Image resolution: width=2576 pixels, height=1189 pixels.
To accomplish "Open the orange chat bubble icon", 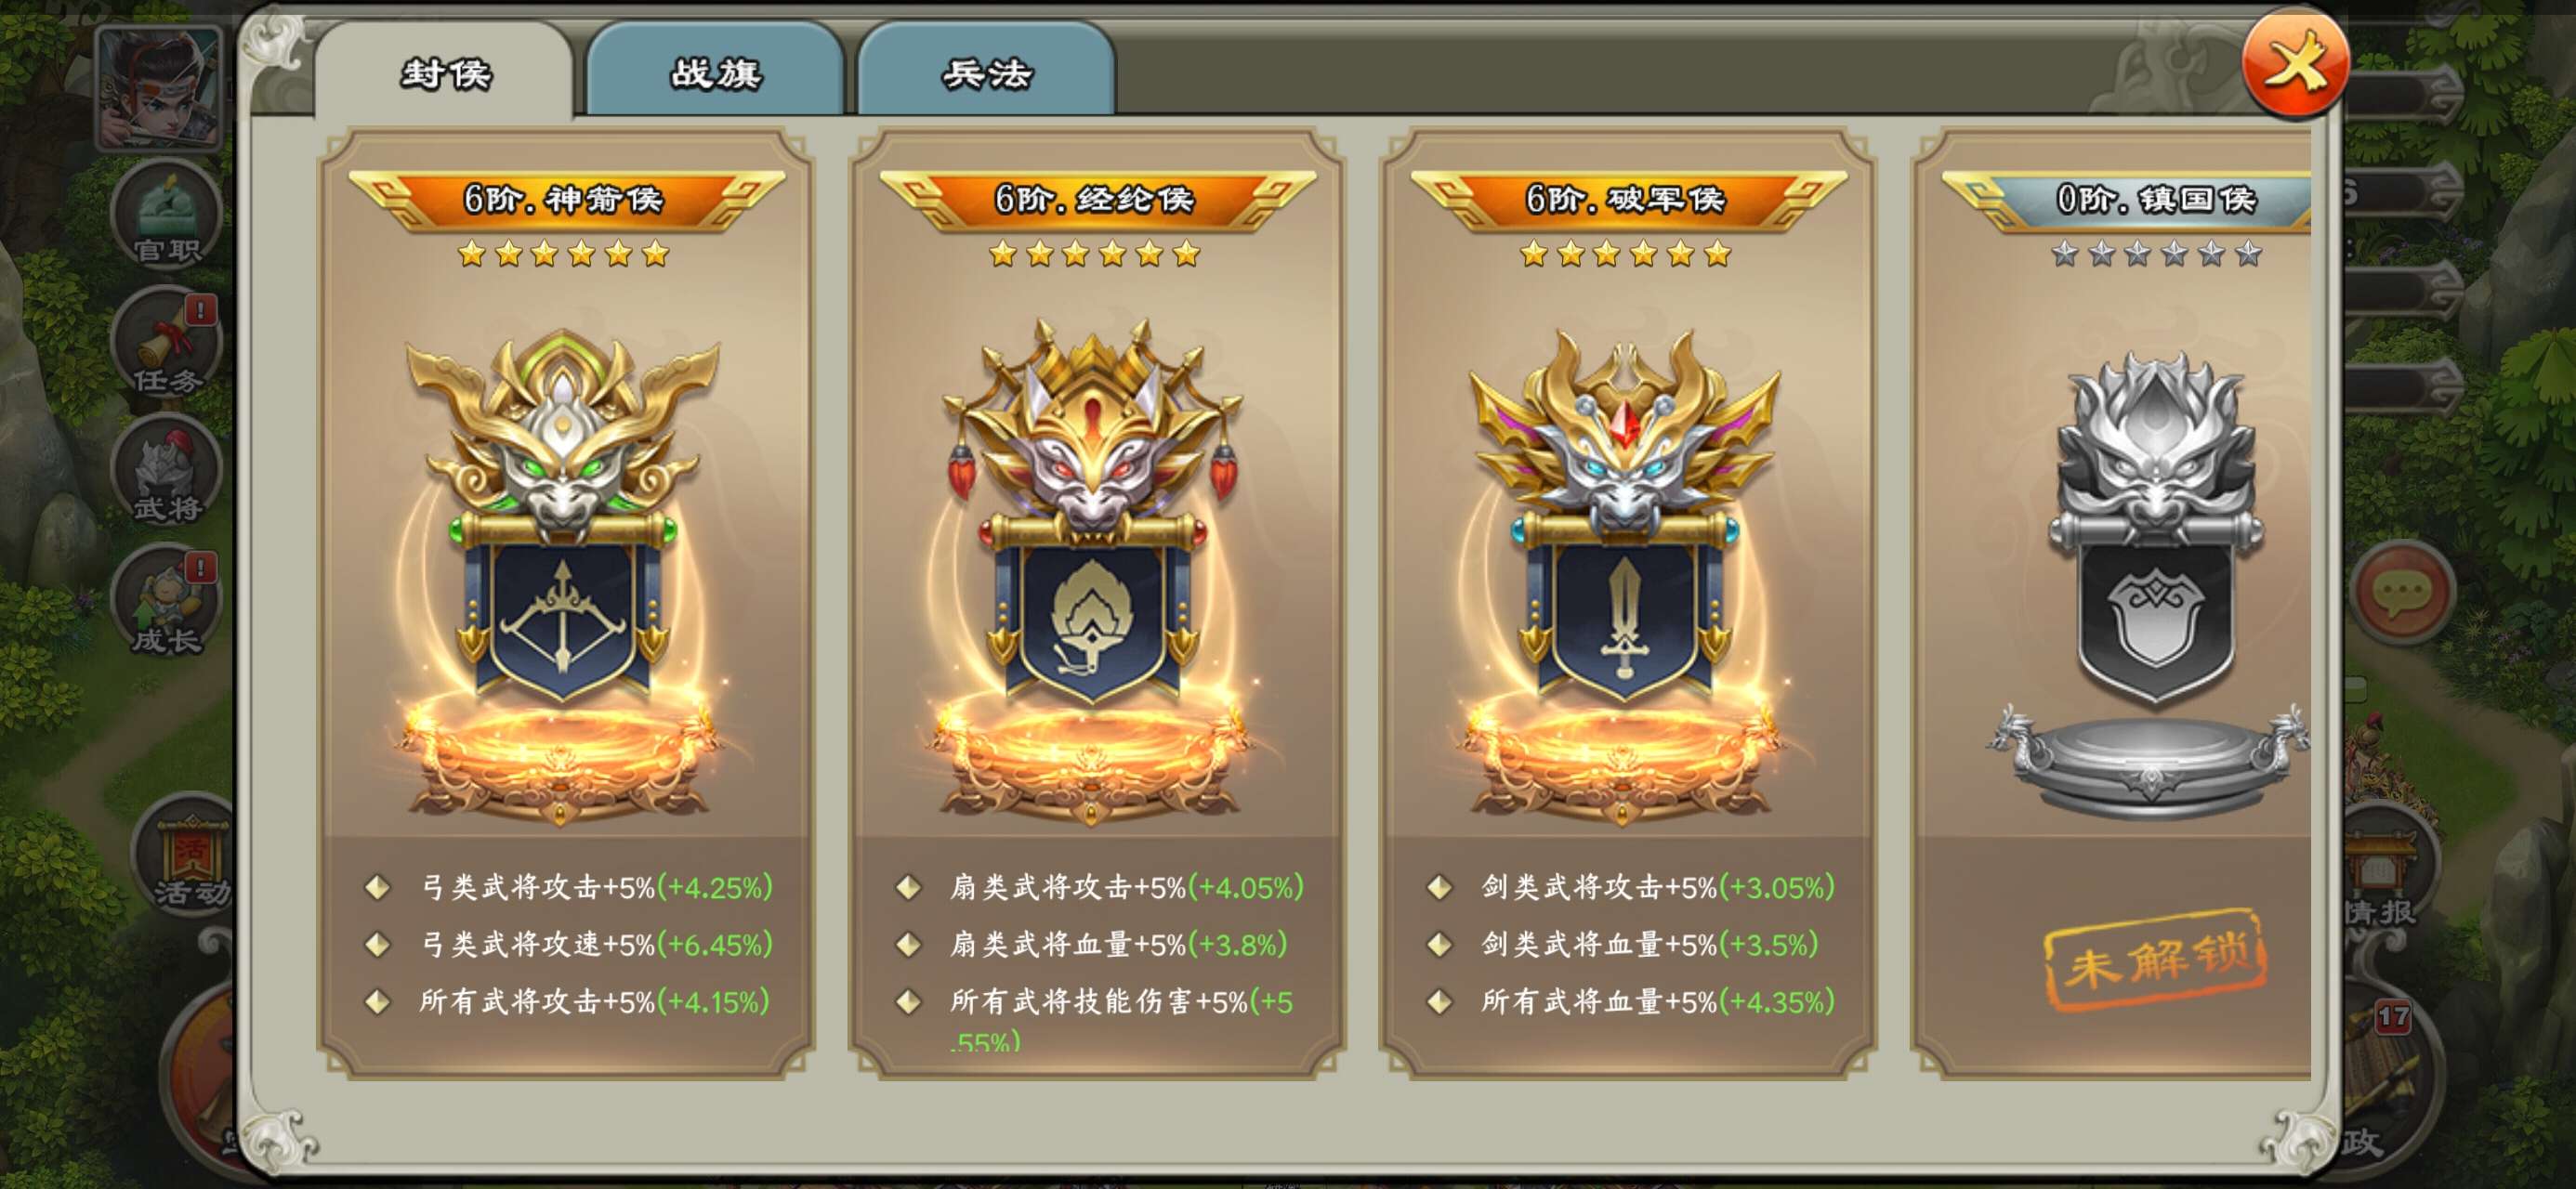I will pyautogui.click(x=2403, y=592).
